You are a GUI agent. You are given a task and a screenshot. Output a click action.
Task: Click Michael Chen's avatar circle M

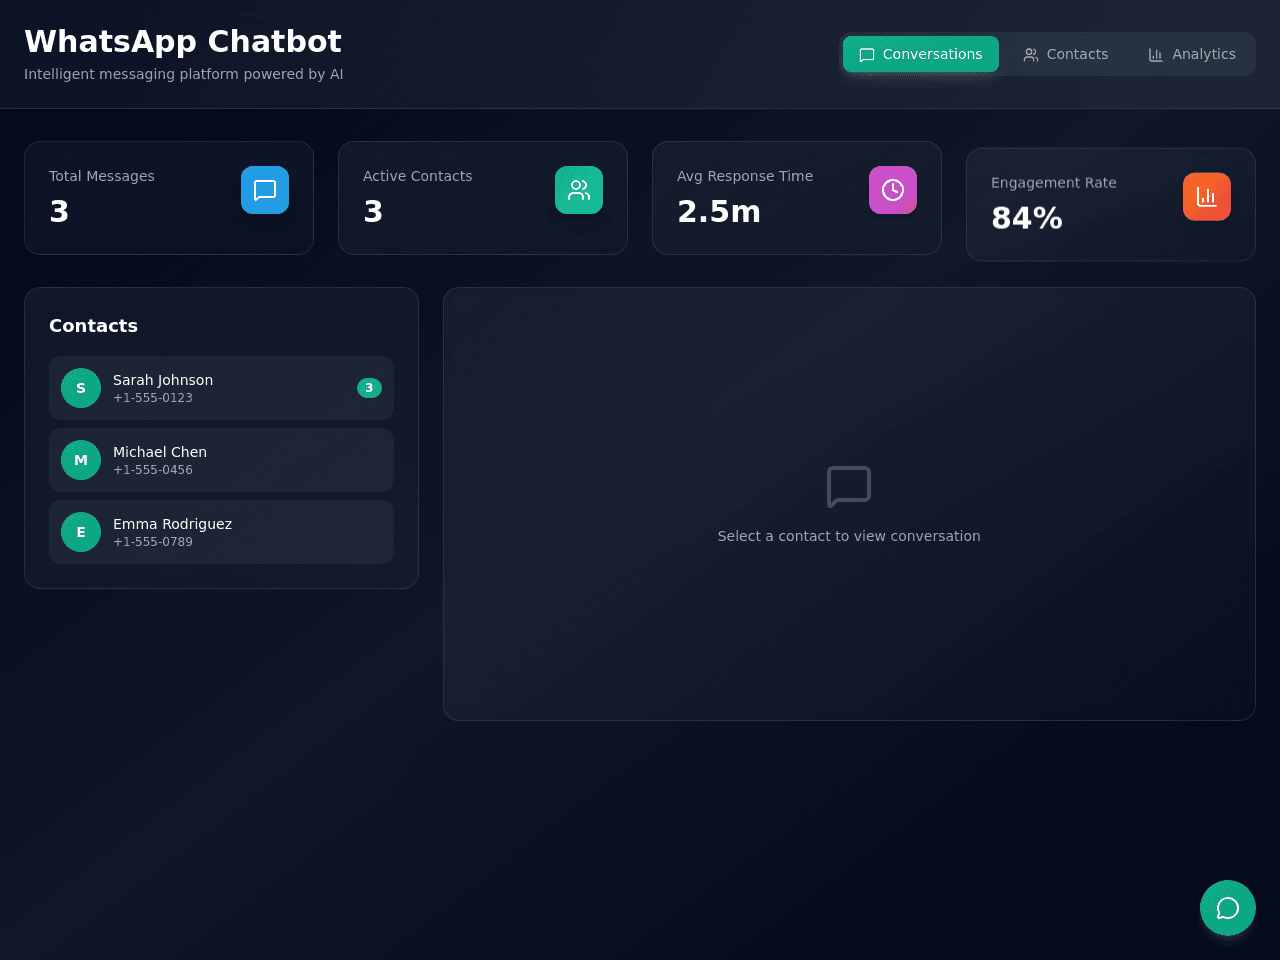(81, 460)
